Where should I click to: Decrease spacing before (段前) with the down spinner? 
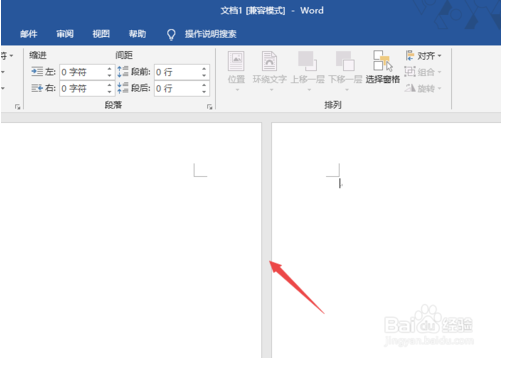coord(204,75)
